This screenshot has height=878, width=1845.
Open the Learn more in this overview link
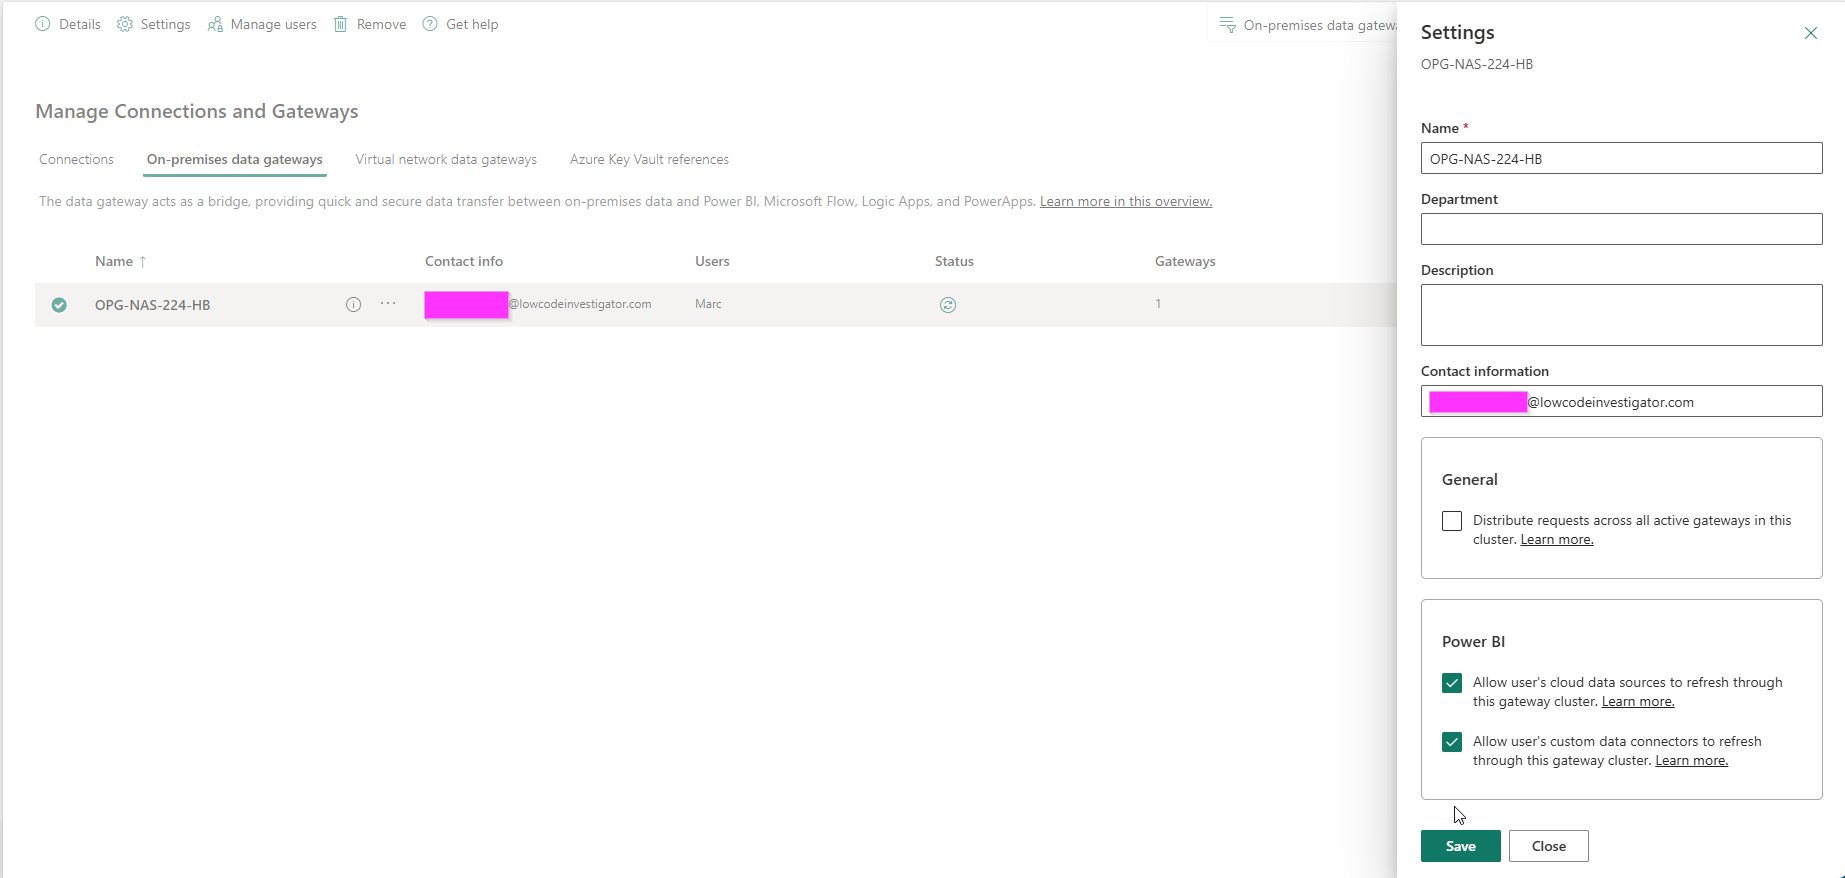1125,201
